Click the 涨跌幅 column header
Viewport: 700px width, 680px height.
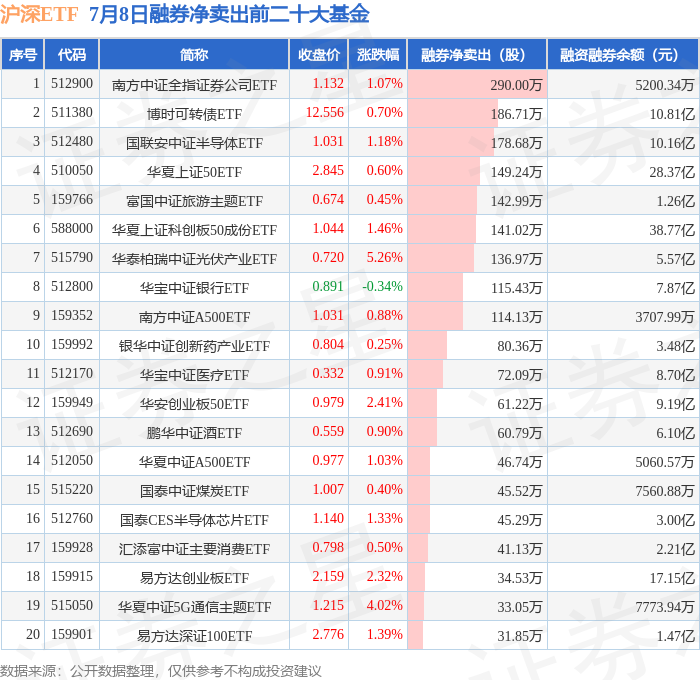[x=378, y=55]
